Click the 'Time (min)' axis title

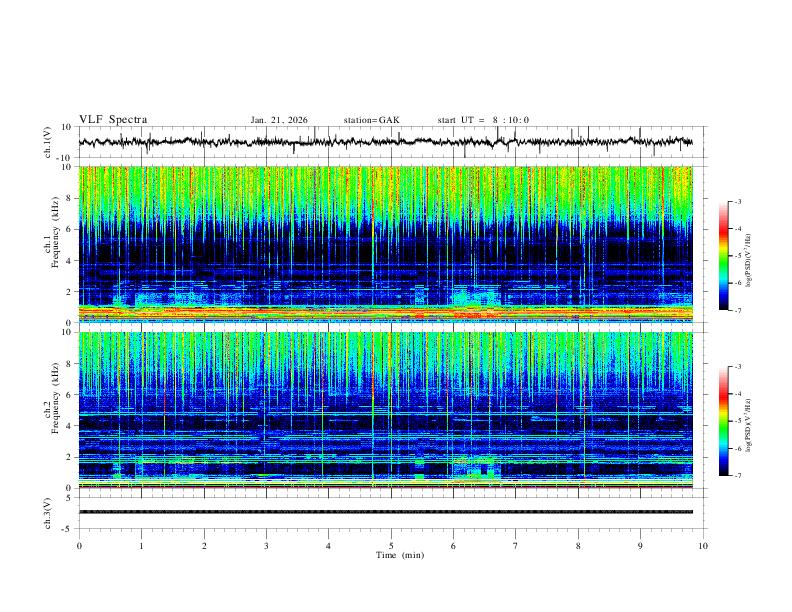(x=400, y=555)
